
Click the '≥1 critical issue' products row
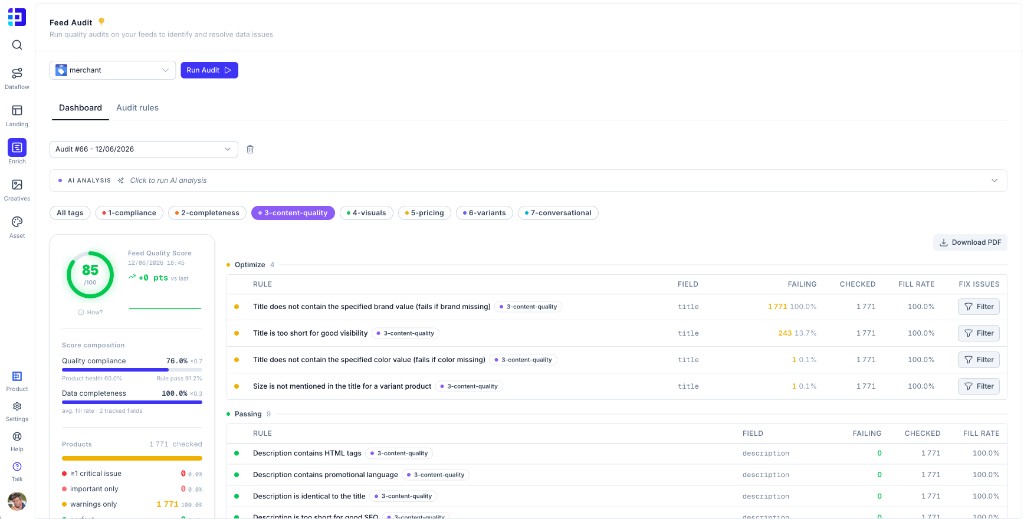coord(132,473)
